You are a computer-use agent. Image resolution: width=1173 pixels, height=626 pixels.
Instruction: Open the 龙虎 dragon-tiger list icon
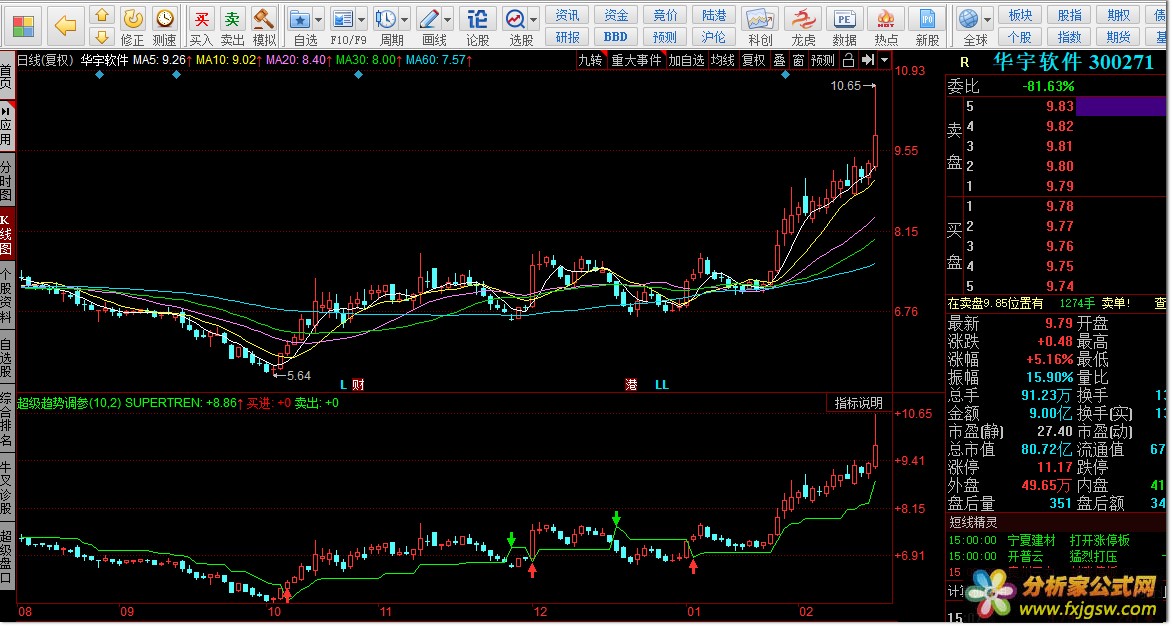pos(803,19)
